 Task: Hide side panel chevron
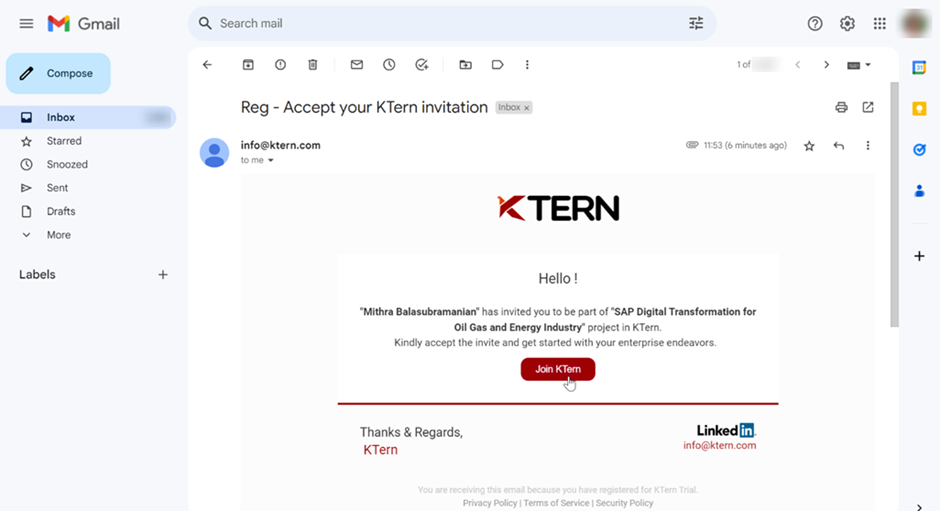coord(919,507)
